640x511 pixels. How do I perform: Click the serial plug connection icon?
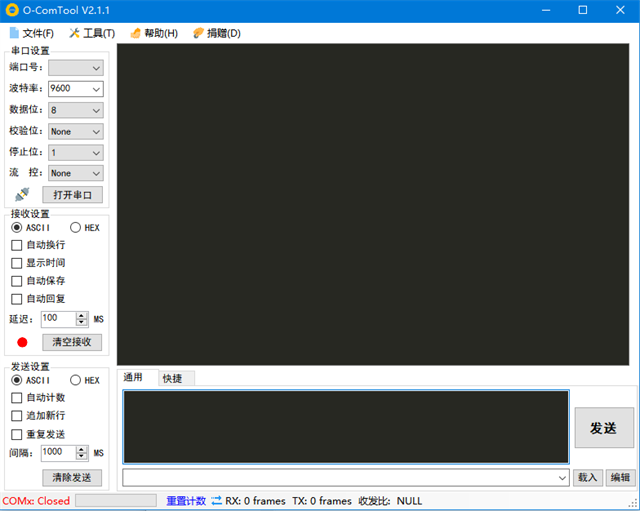(x=22, y=194)
